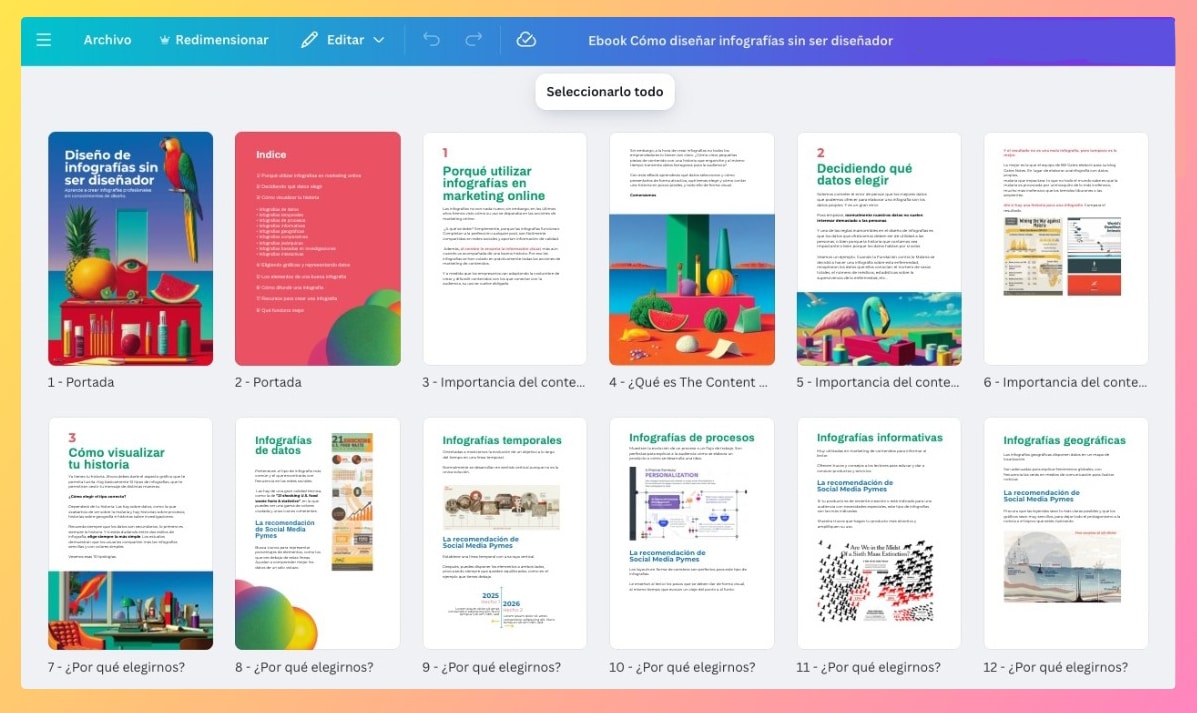The width and height of the screenshot is (1197, 713).
Task: Select page 5 Decidiendo qué datos elegir
Action: coord(878,248)
